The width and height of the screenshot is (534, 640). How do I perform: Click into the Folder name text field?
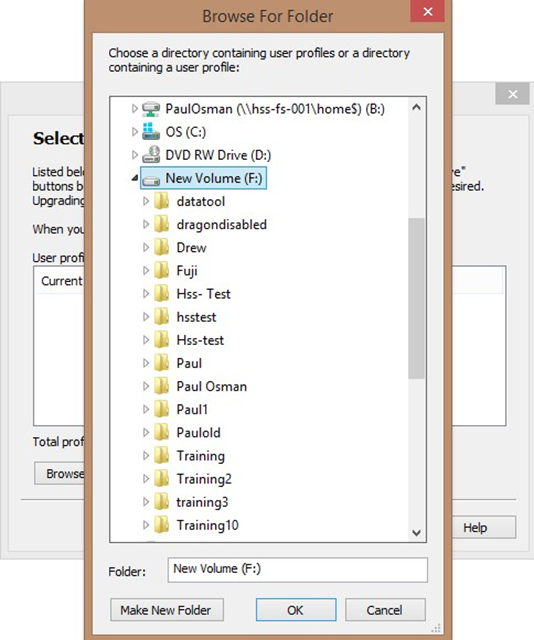tap(297, 570)
